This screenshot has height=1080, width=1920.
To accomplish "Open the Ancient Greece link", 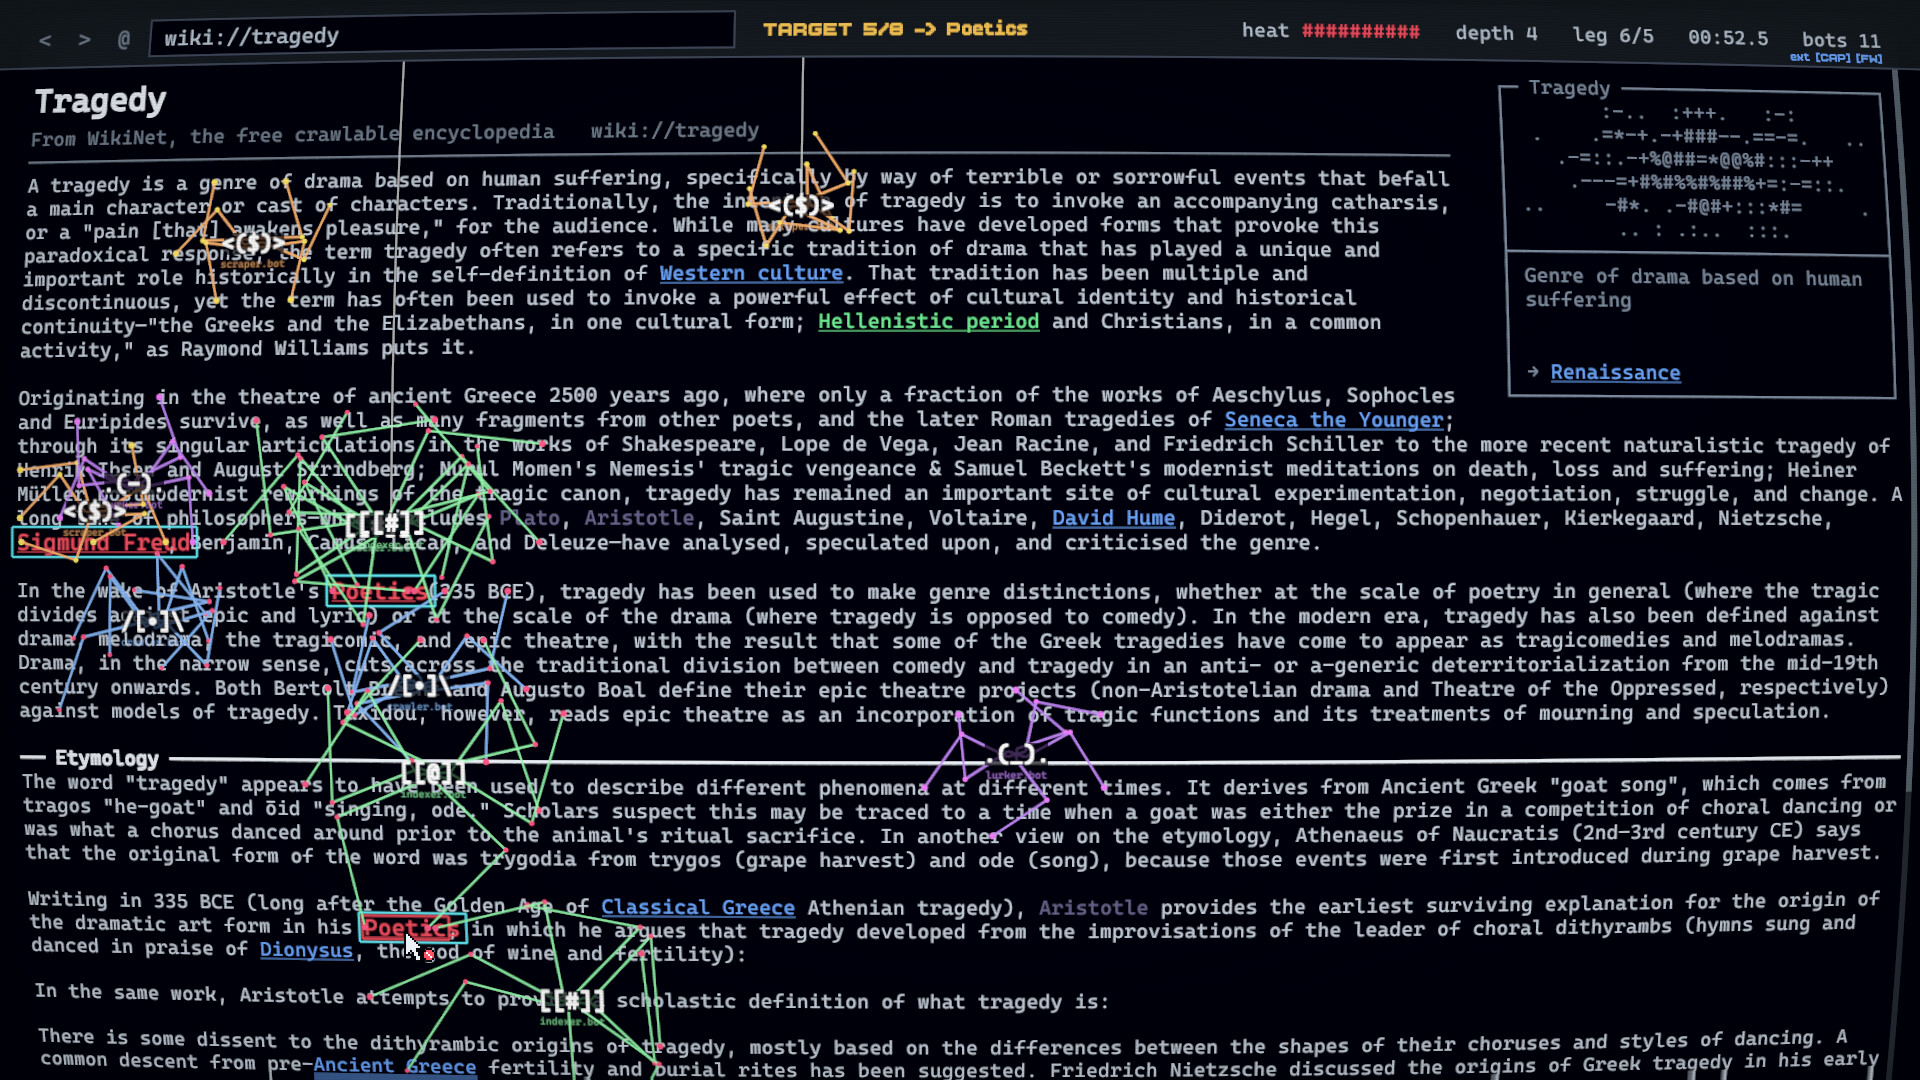I will pyautogui.click(x=395, y=1066).
